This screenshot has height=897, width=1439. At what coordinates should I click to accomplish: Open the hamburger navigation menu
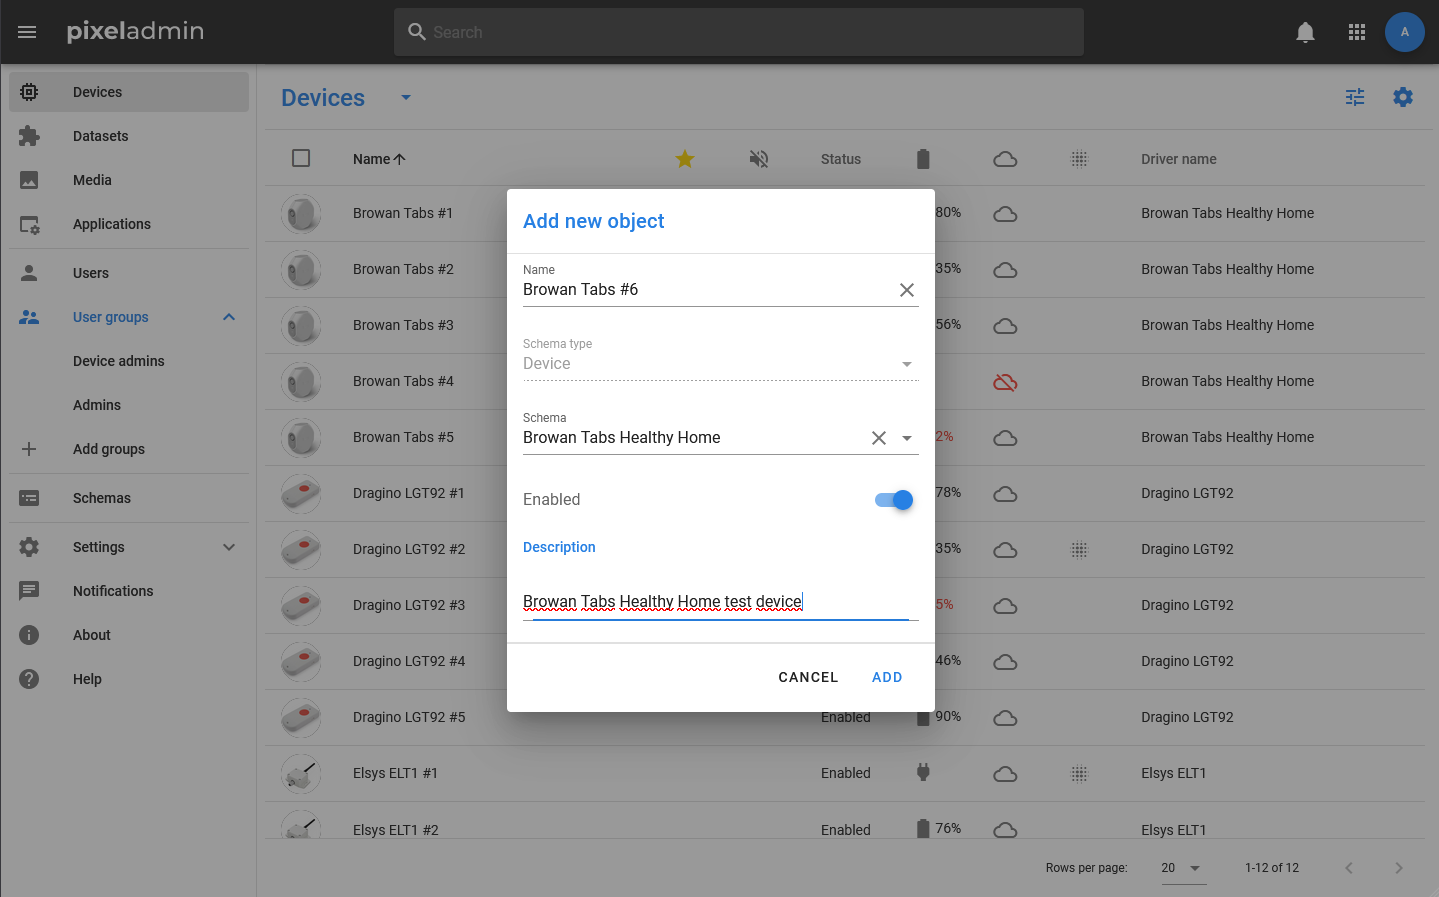(x=27, y=32)
